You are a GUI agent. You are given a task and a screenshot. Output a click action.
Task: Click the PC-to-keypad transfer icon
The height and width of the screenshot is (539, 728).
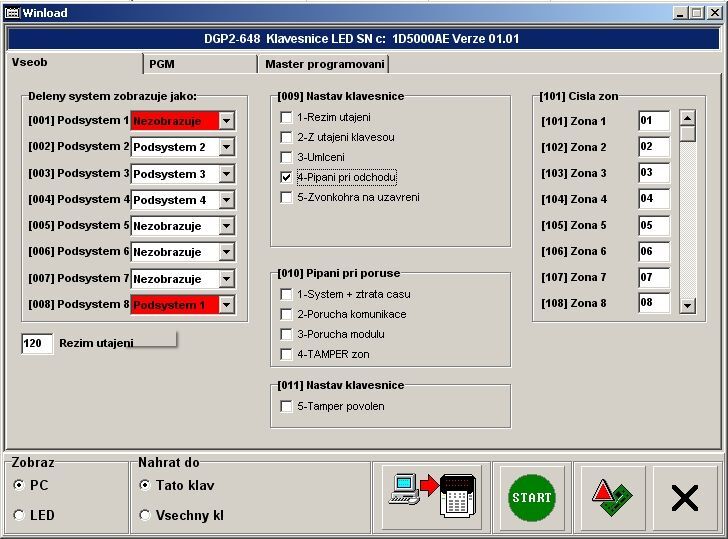[432, 497]
